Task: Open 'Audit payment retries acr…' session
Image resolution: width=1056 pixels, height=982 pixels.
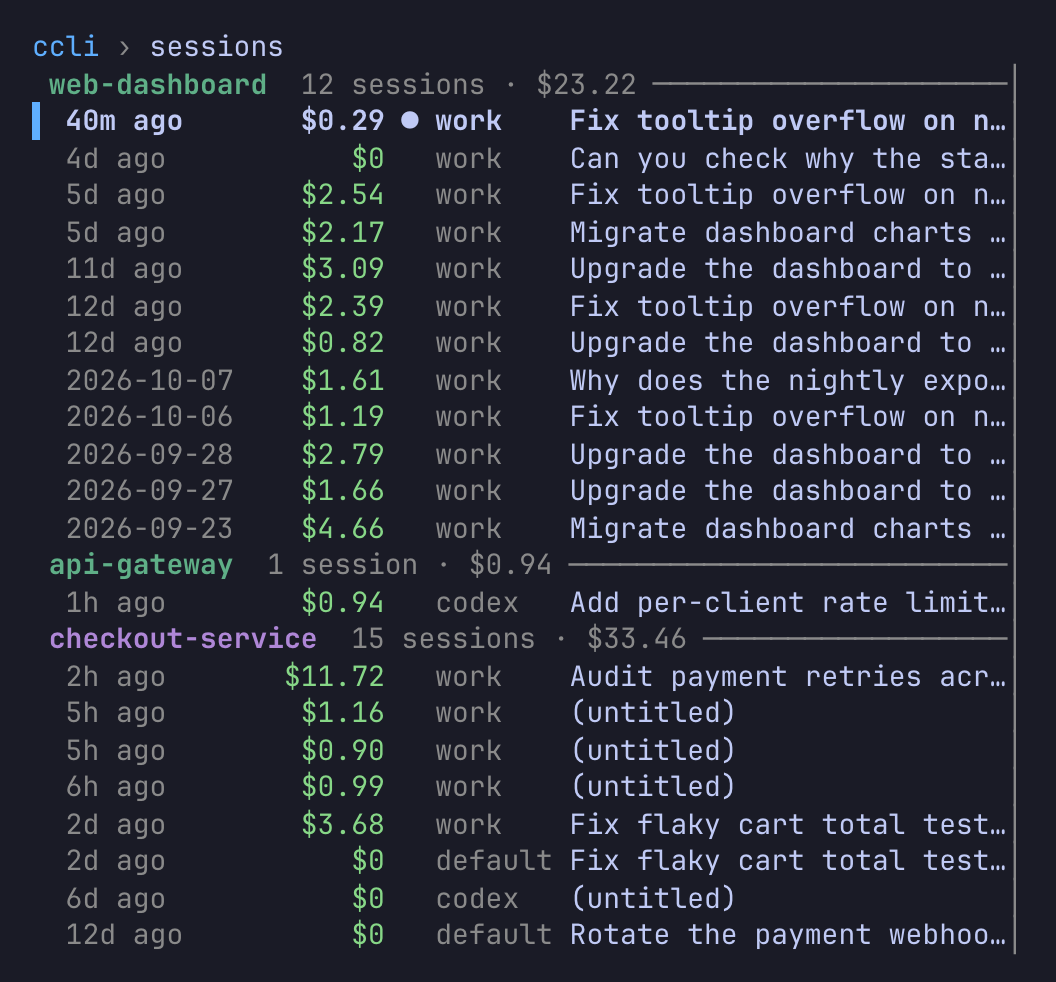Action: (x=519, y=676)
